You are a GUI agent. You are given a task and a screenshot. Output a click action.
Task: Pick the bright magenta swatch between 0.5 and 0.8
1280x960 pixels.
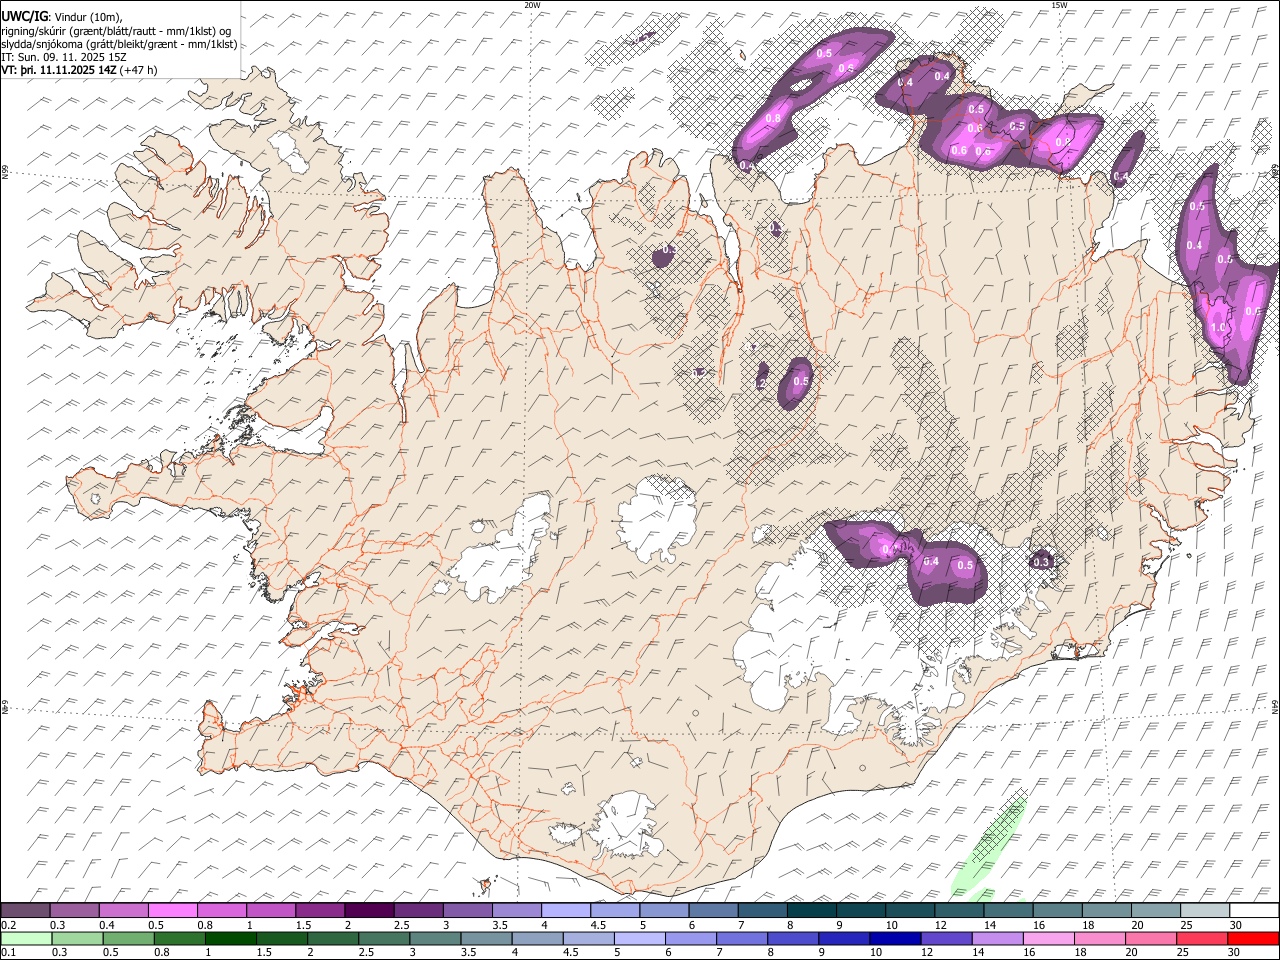click(172, 910)
